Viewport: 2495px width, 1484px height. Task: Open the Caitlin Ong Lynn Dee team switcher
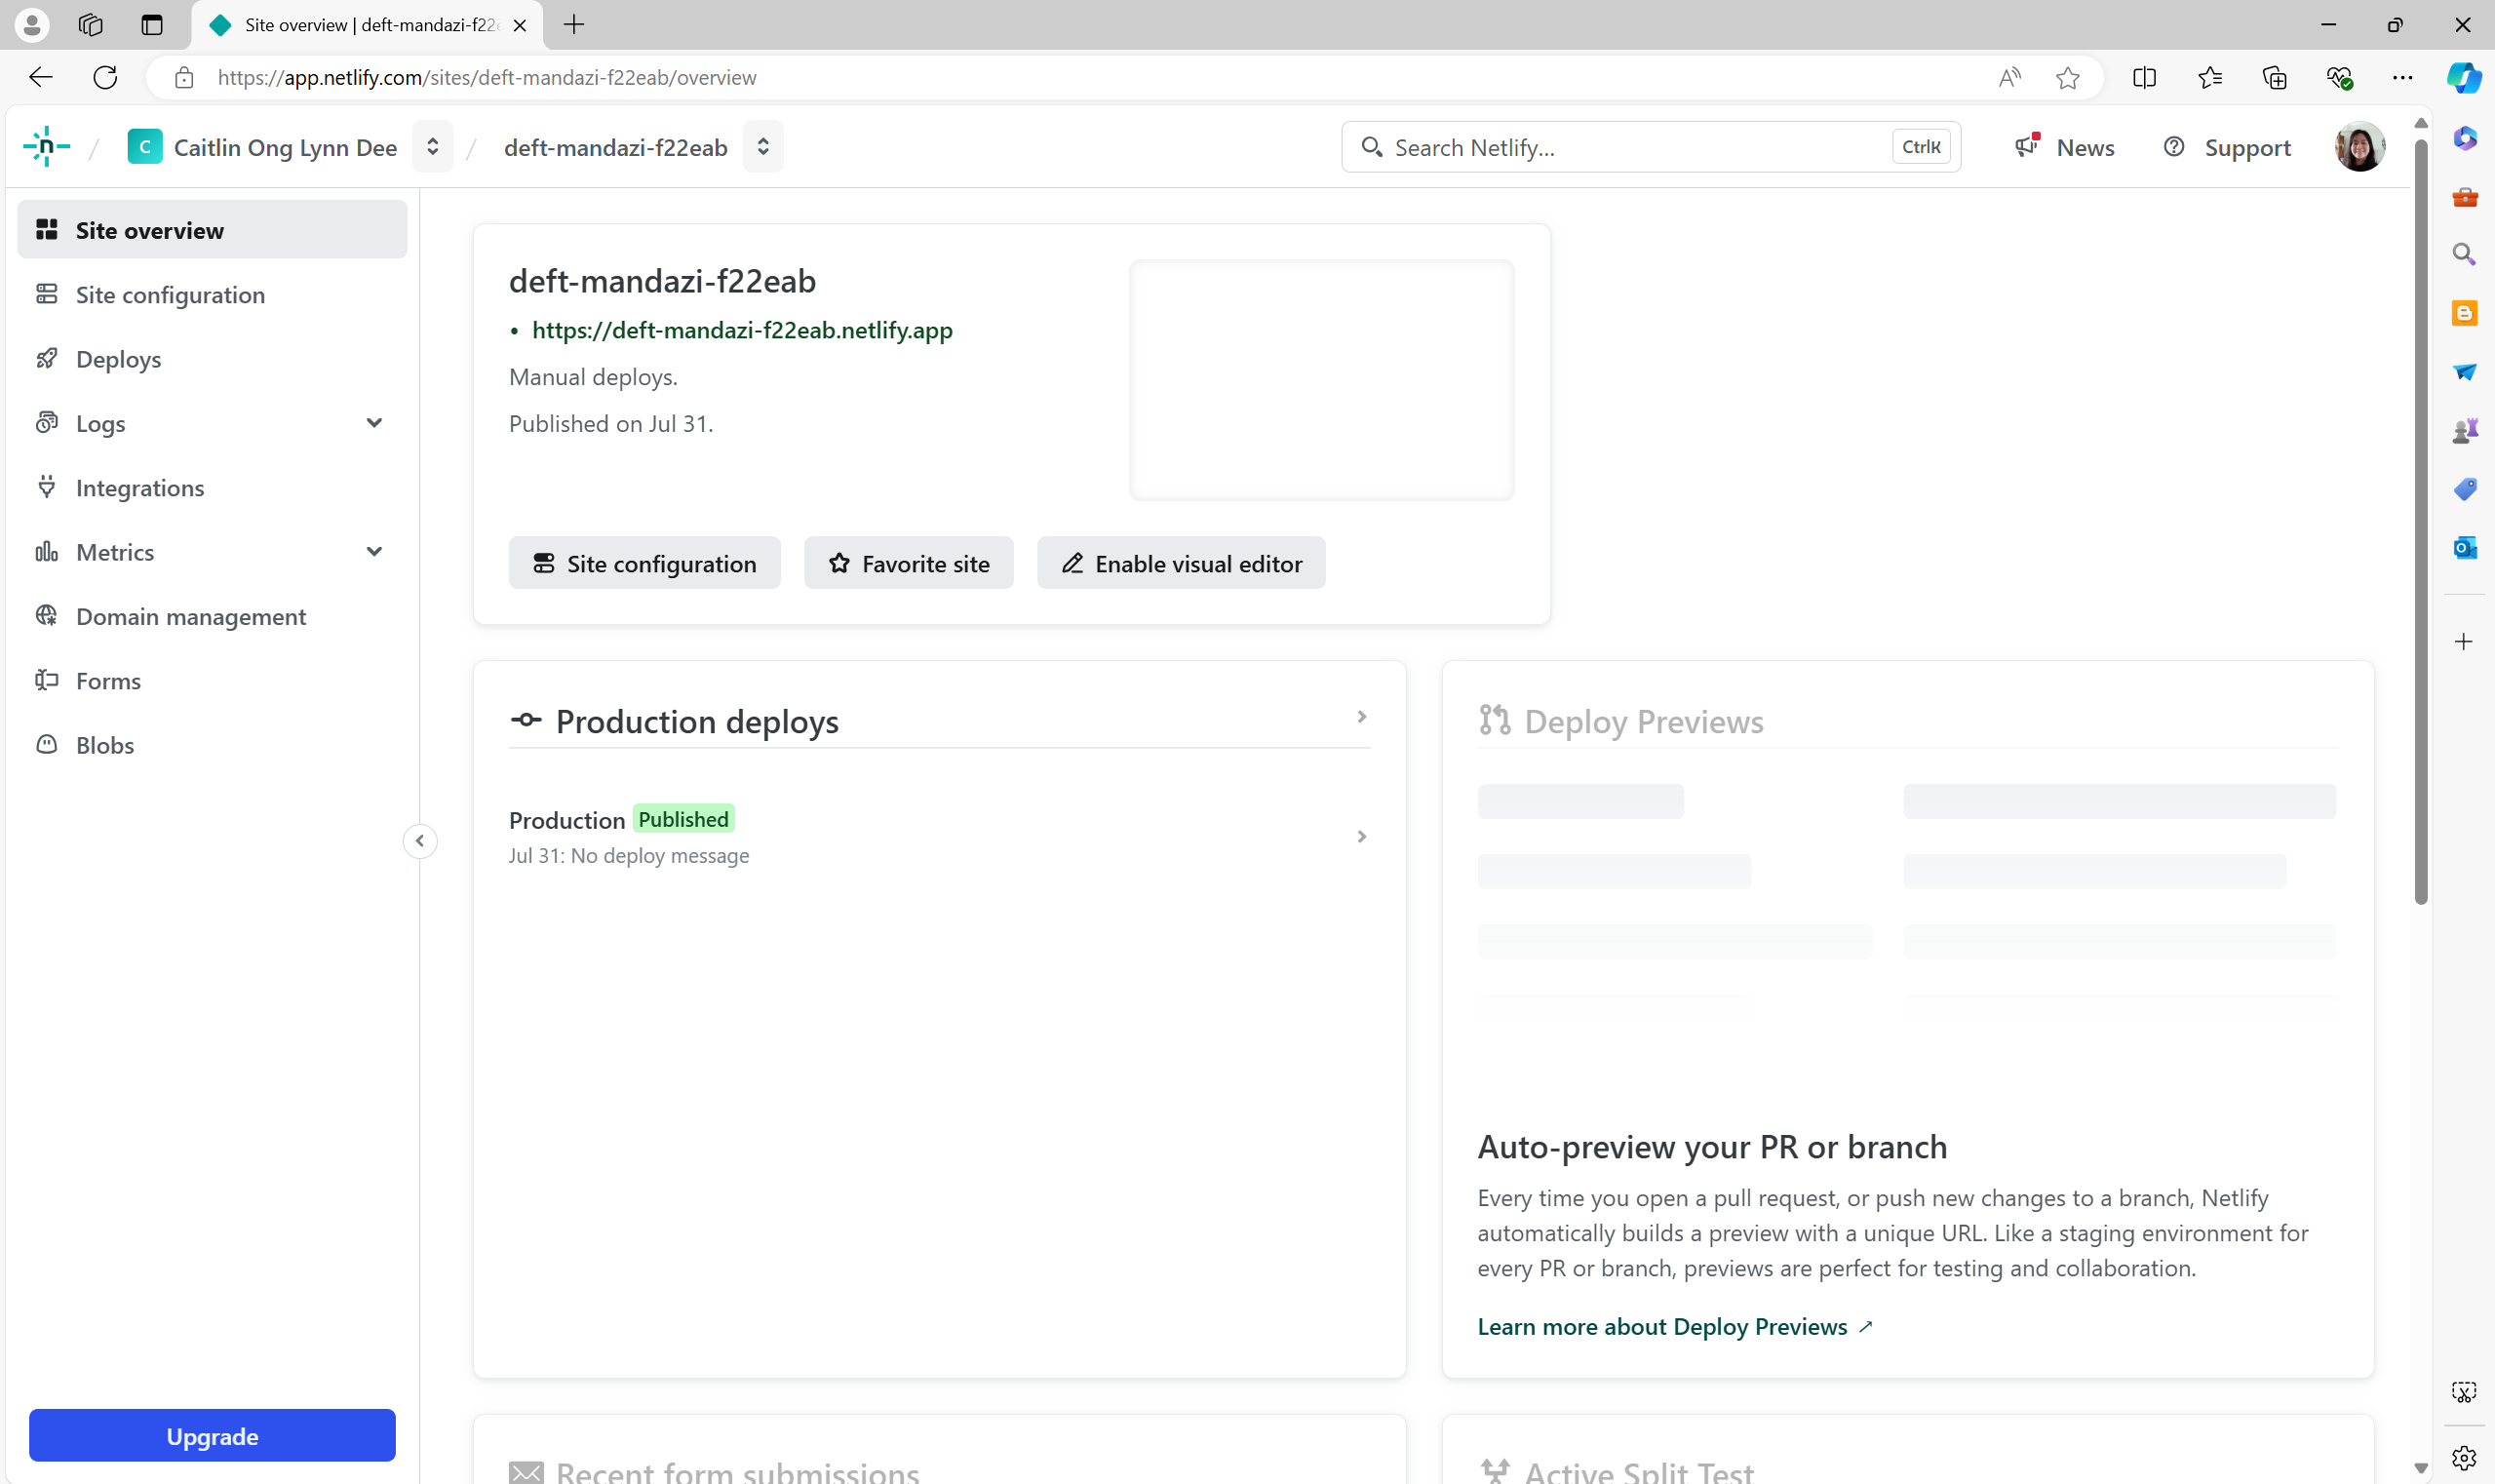pyautogui.click(x=432, y=147)
